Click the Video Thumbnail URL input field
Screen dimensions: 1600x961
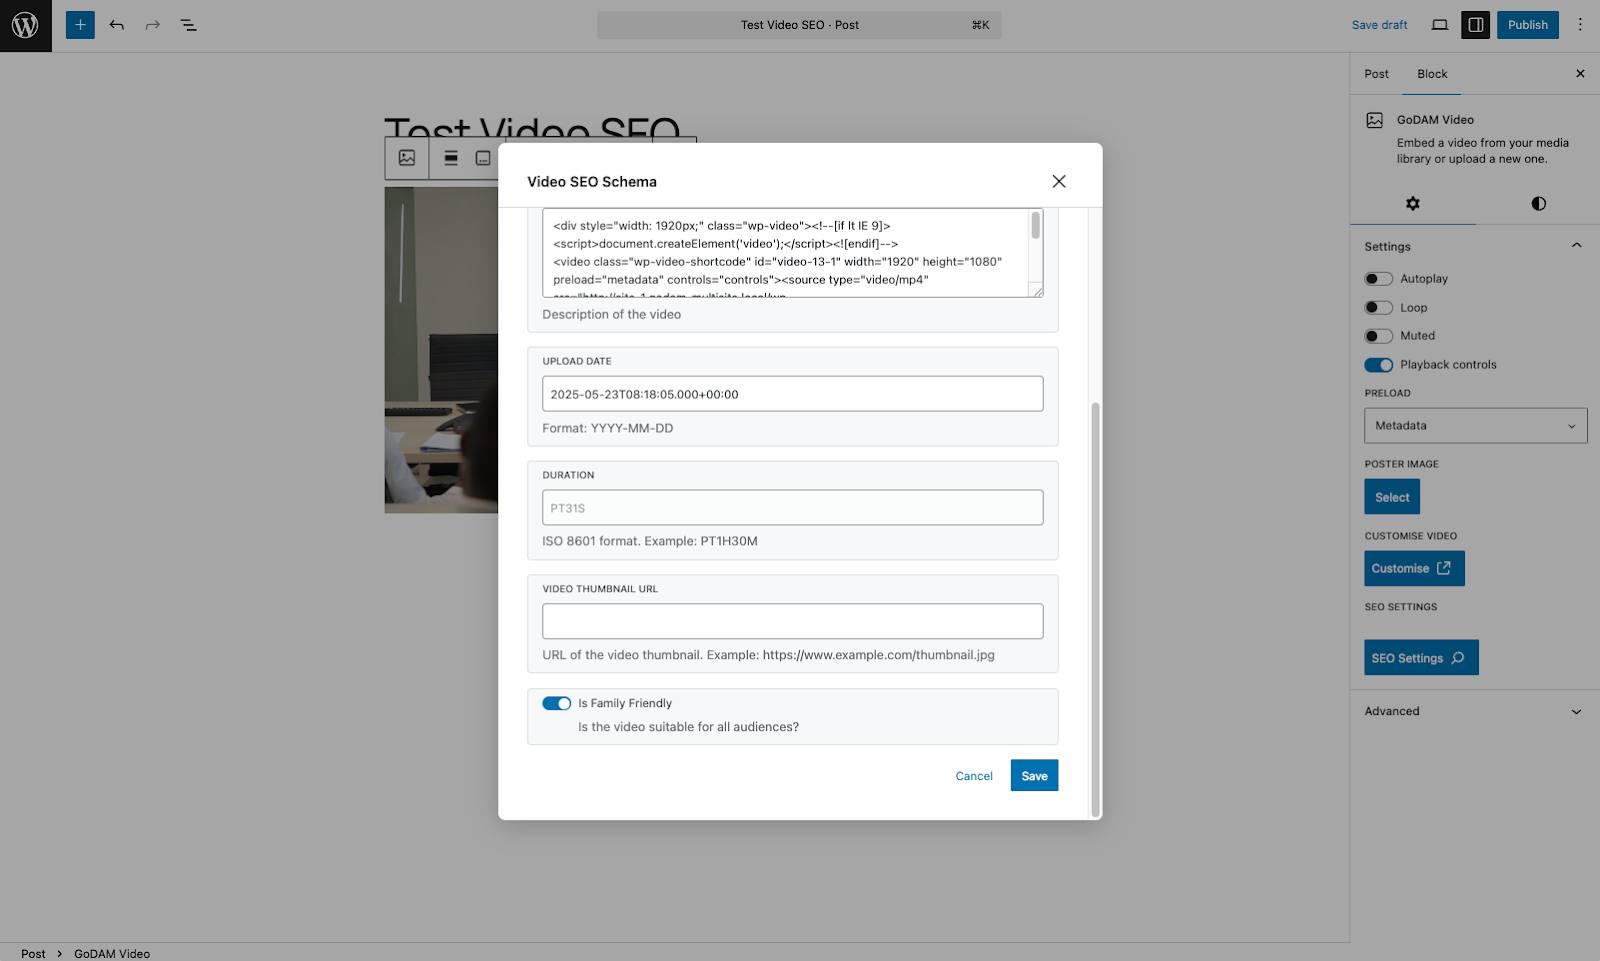[792, 620]
